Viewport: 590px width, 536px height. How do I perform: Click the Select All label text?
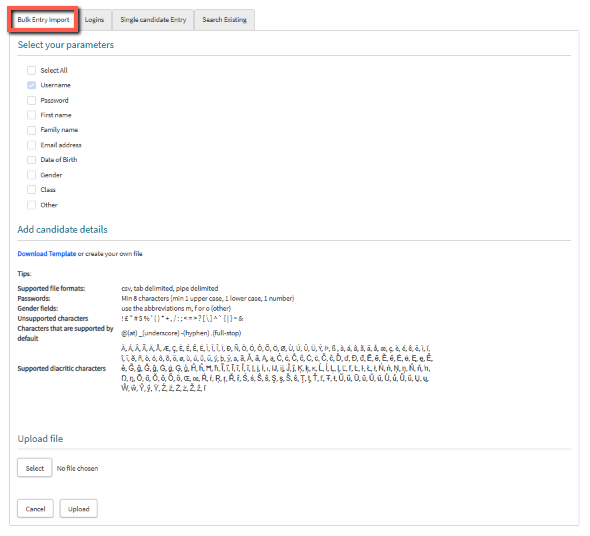pyautogui.click(x=54, y=70)
